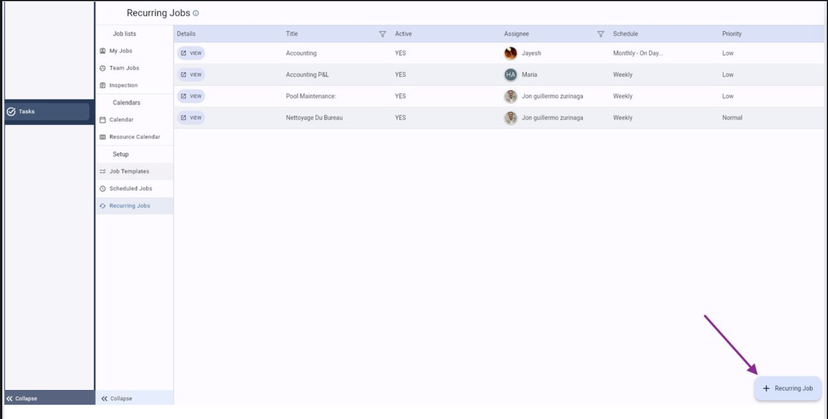Sort by the Priority column header
This screenshot has width=828, height=419.
coord(732,34)
